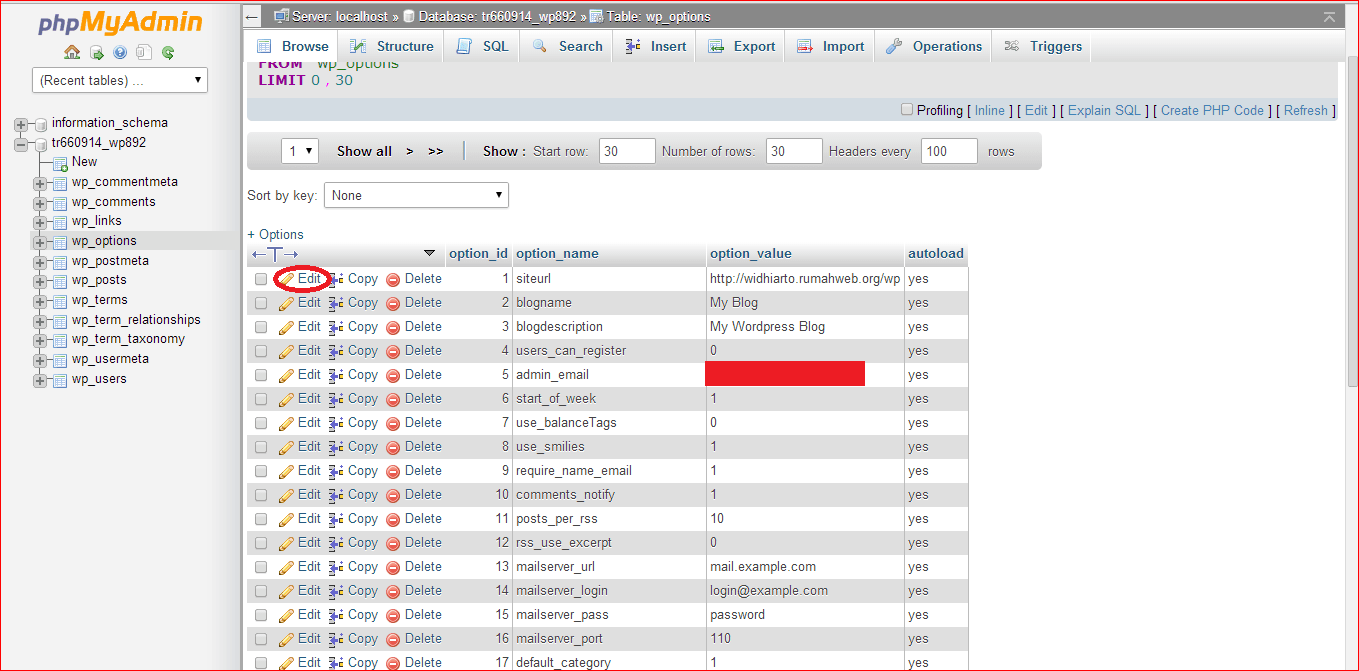Open the Export tab

point(741,46)
